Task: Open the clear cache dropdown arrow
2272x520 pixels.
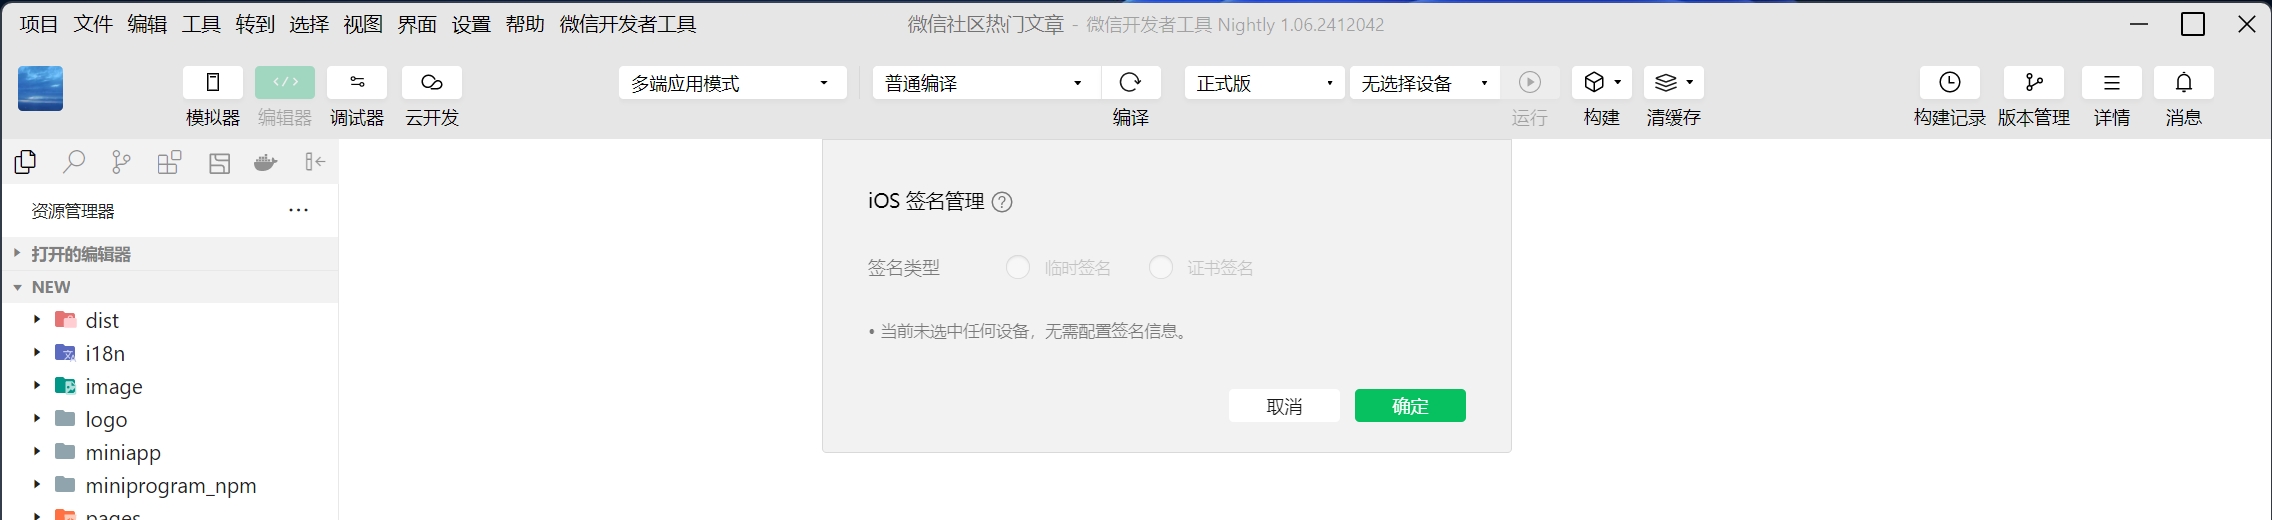Action: pyautogui.click(x=1690, y=83)
